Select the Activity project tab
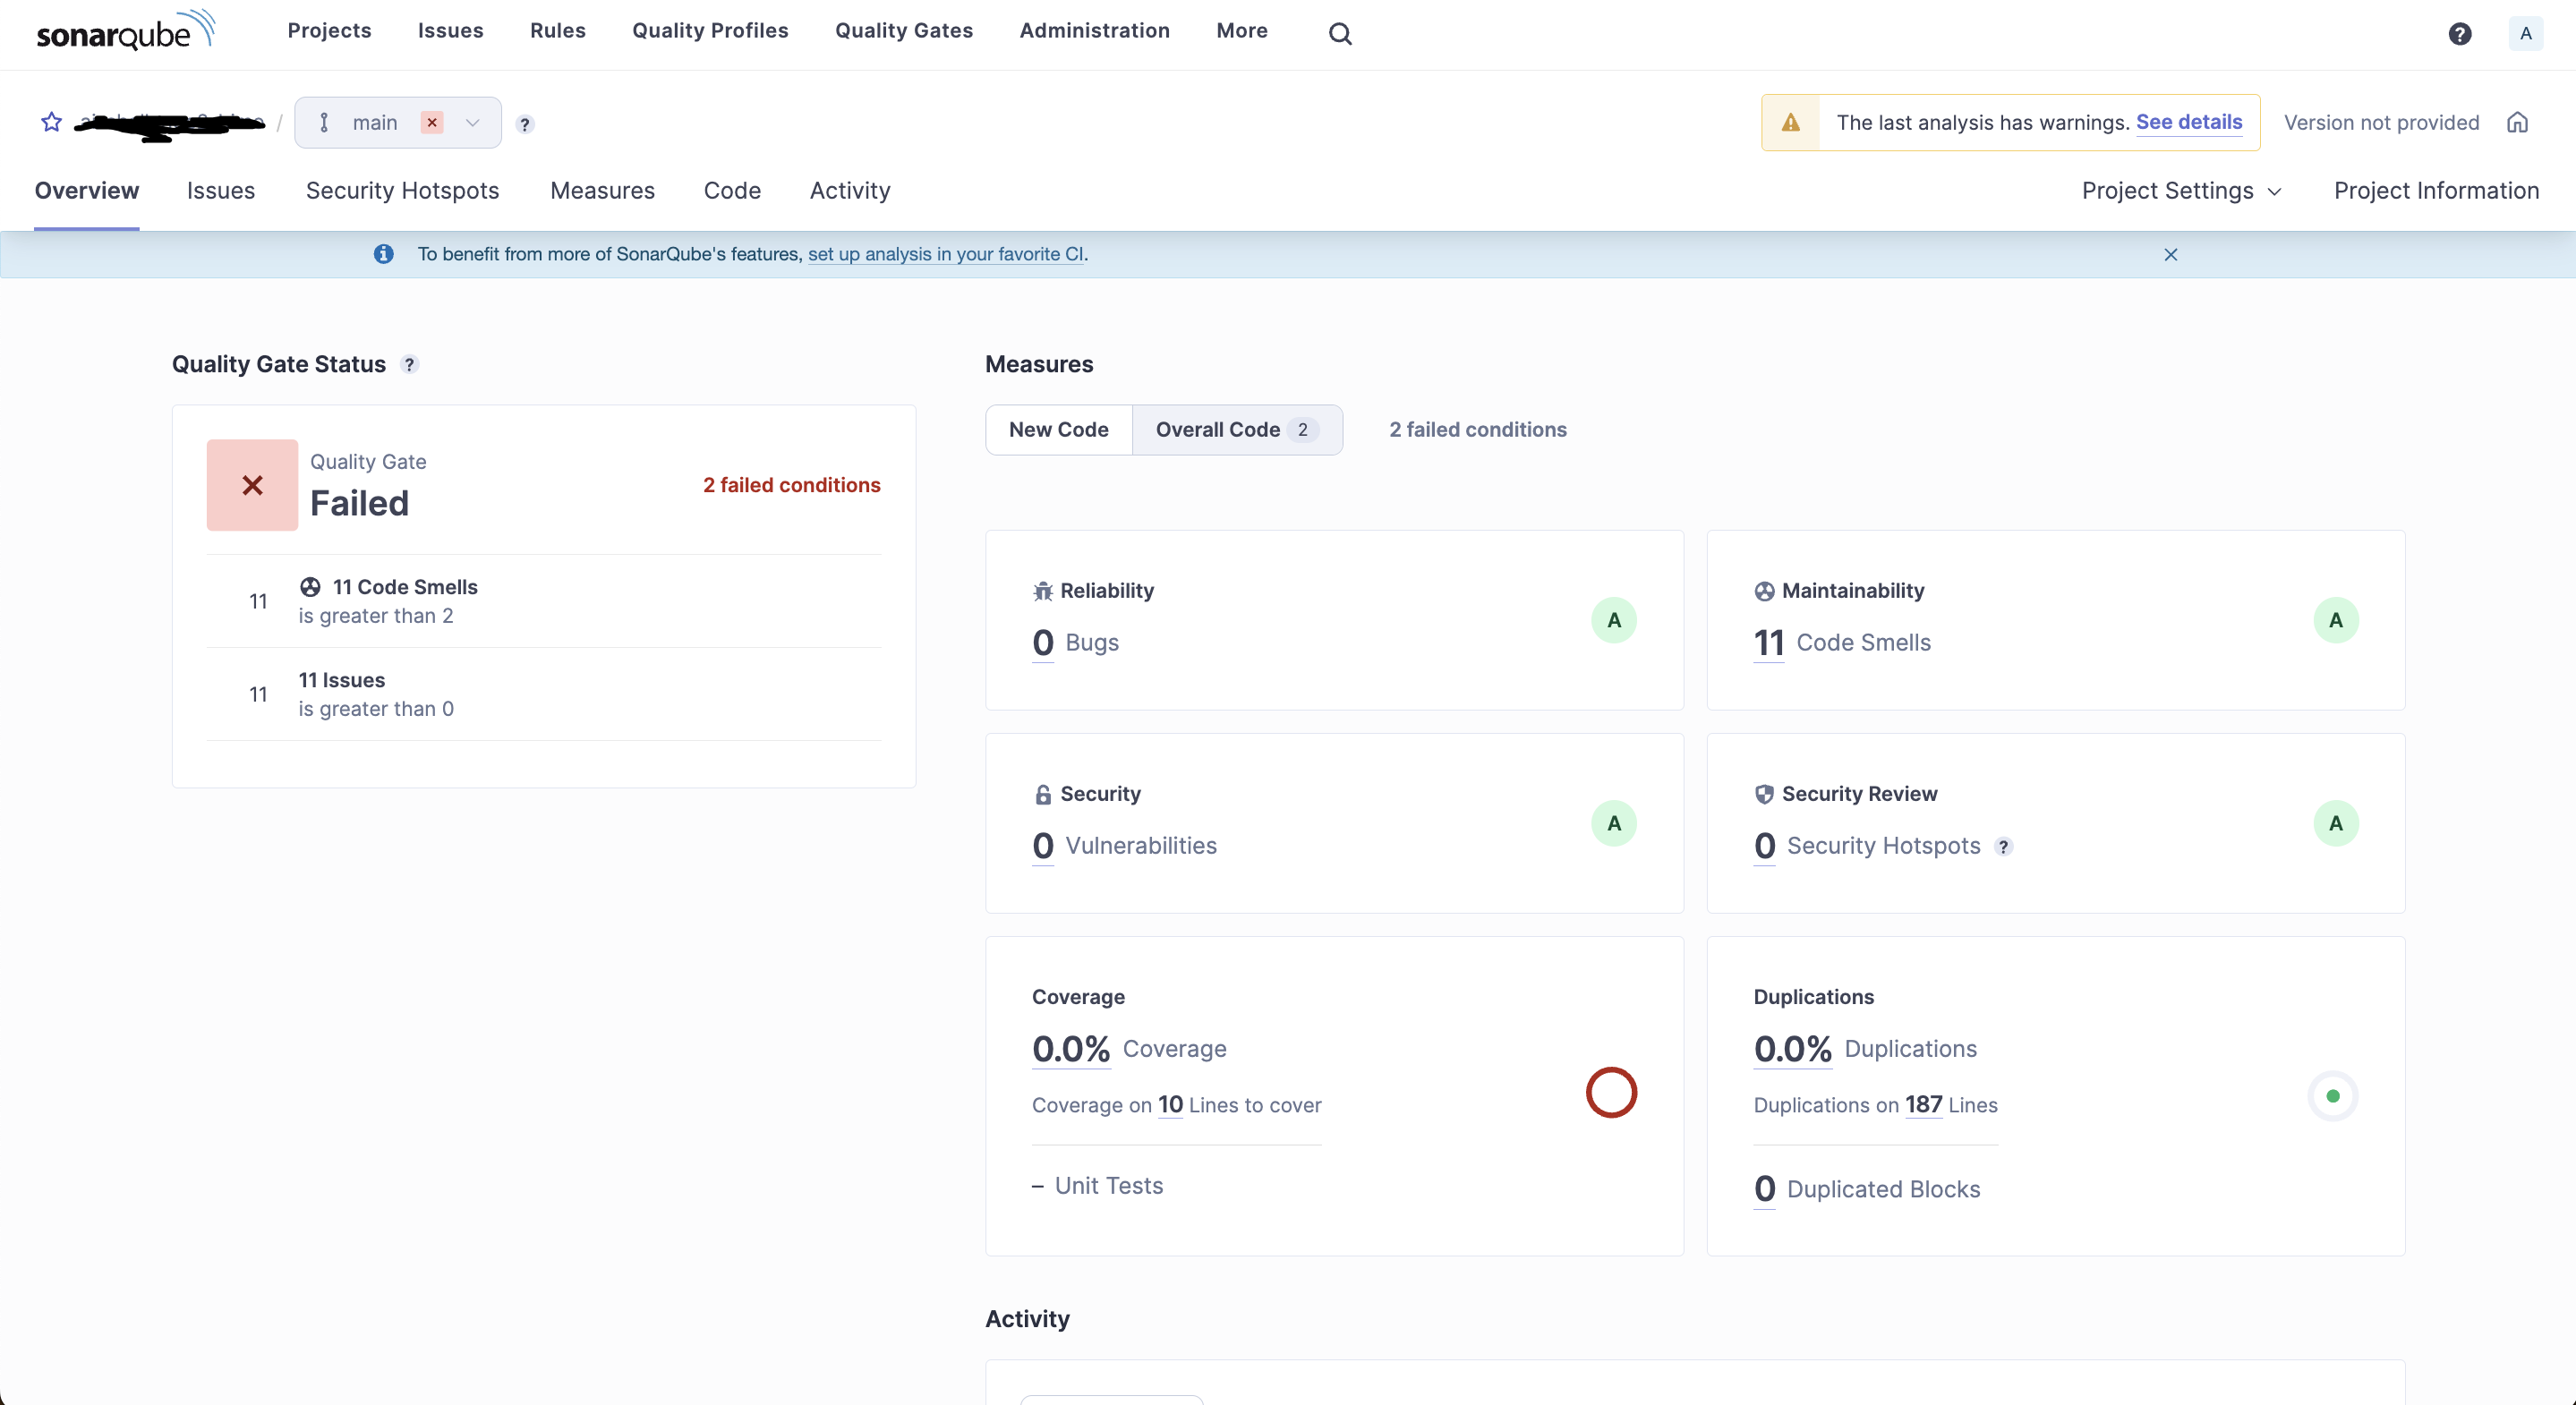This screenshot has width=2576, height=1405. pos(850,191)
